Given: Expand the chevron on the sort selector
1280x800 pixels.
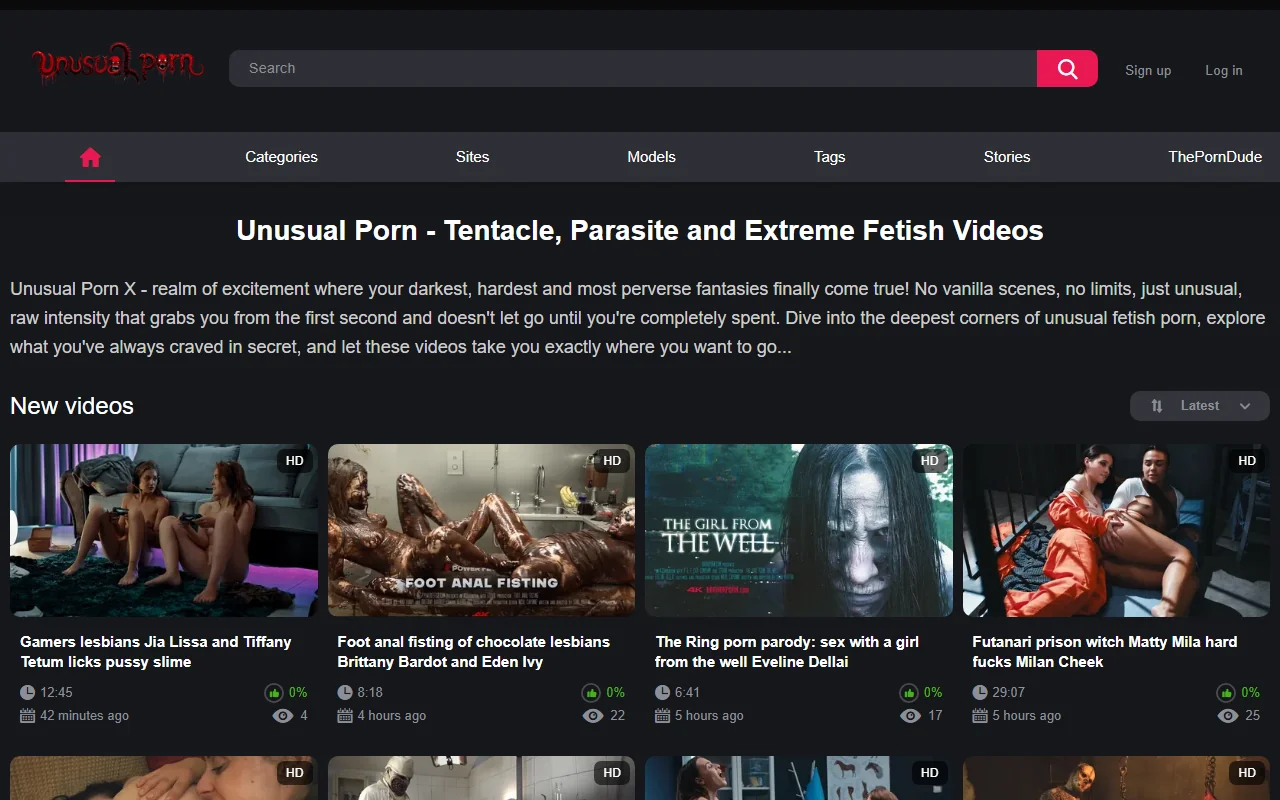Looking at the screenshot, I should coord(1245,406).
